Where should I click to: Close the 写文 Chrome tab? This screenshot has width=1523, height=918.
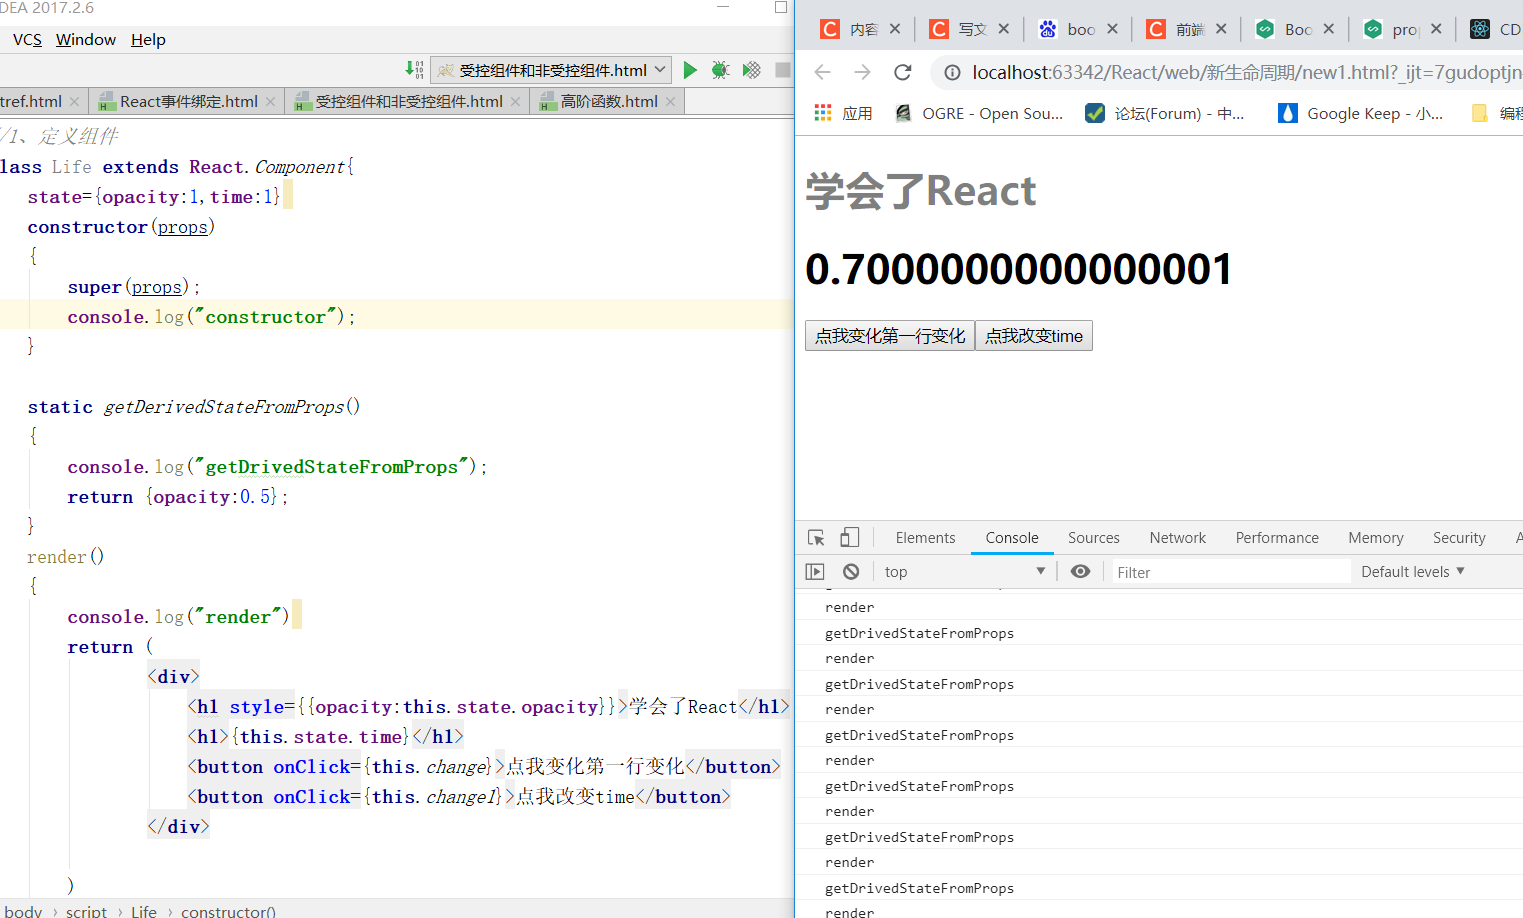[1004, 29]
